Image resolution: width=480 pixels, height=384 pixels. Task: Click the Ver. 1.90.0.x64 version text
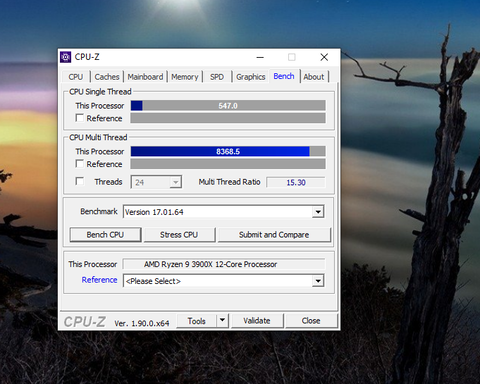142,323
